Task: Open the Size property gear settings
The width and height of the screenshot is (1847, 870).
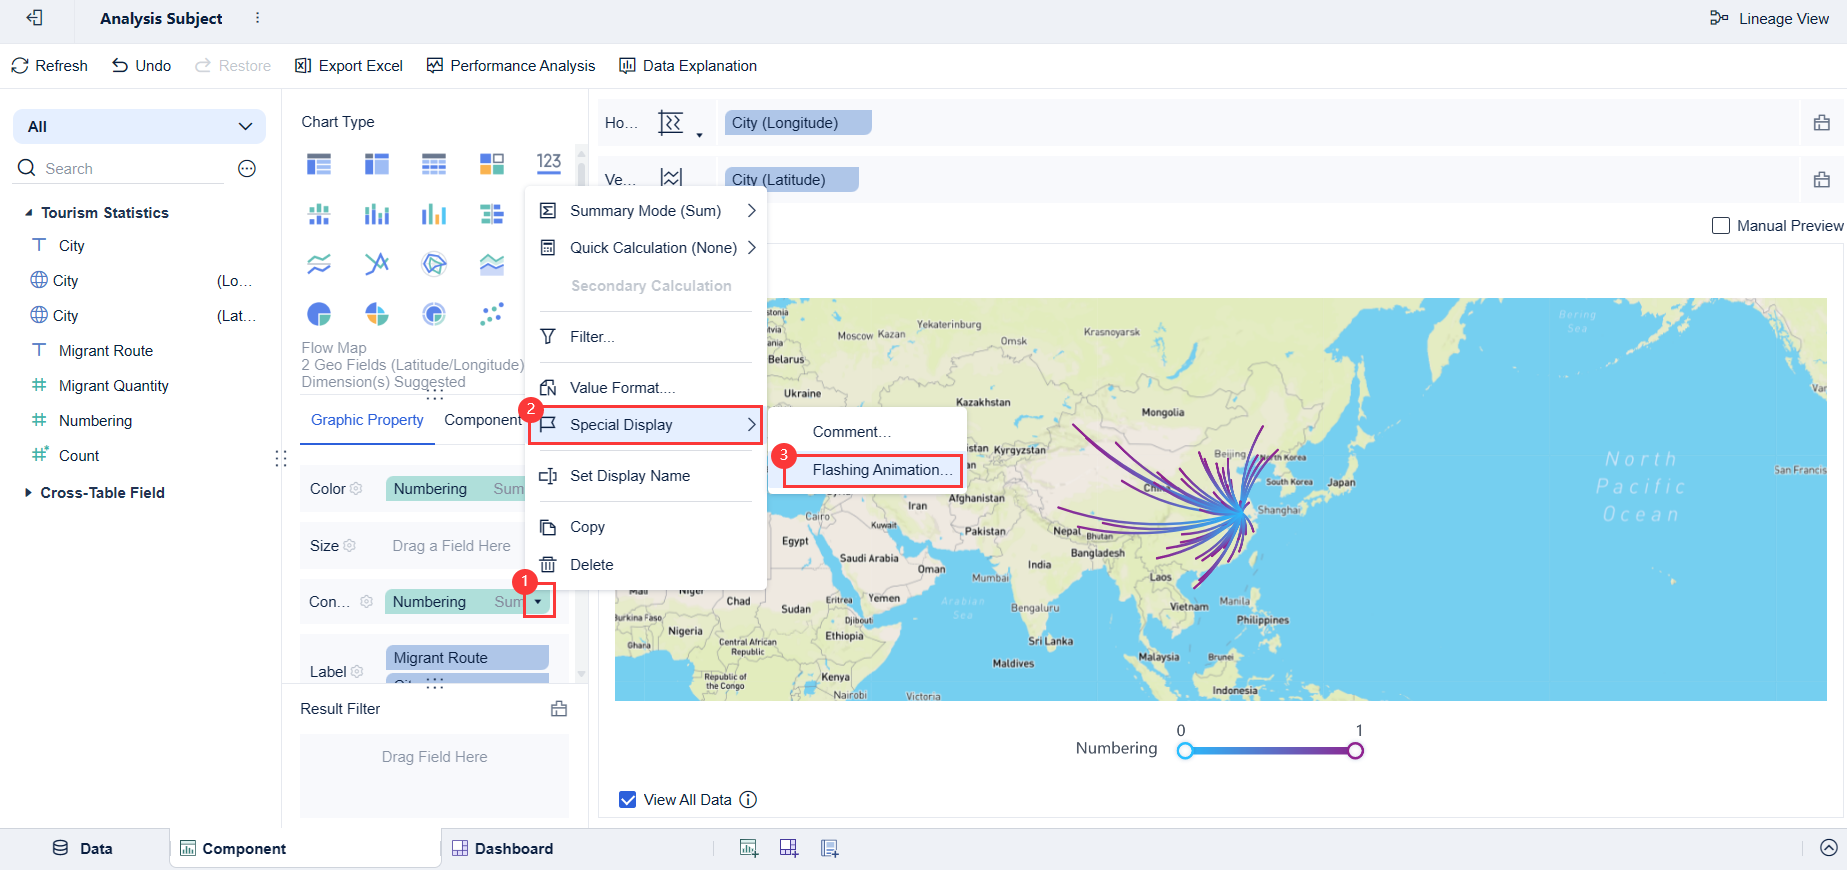Action: tap(349, 546)
